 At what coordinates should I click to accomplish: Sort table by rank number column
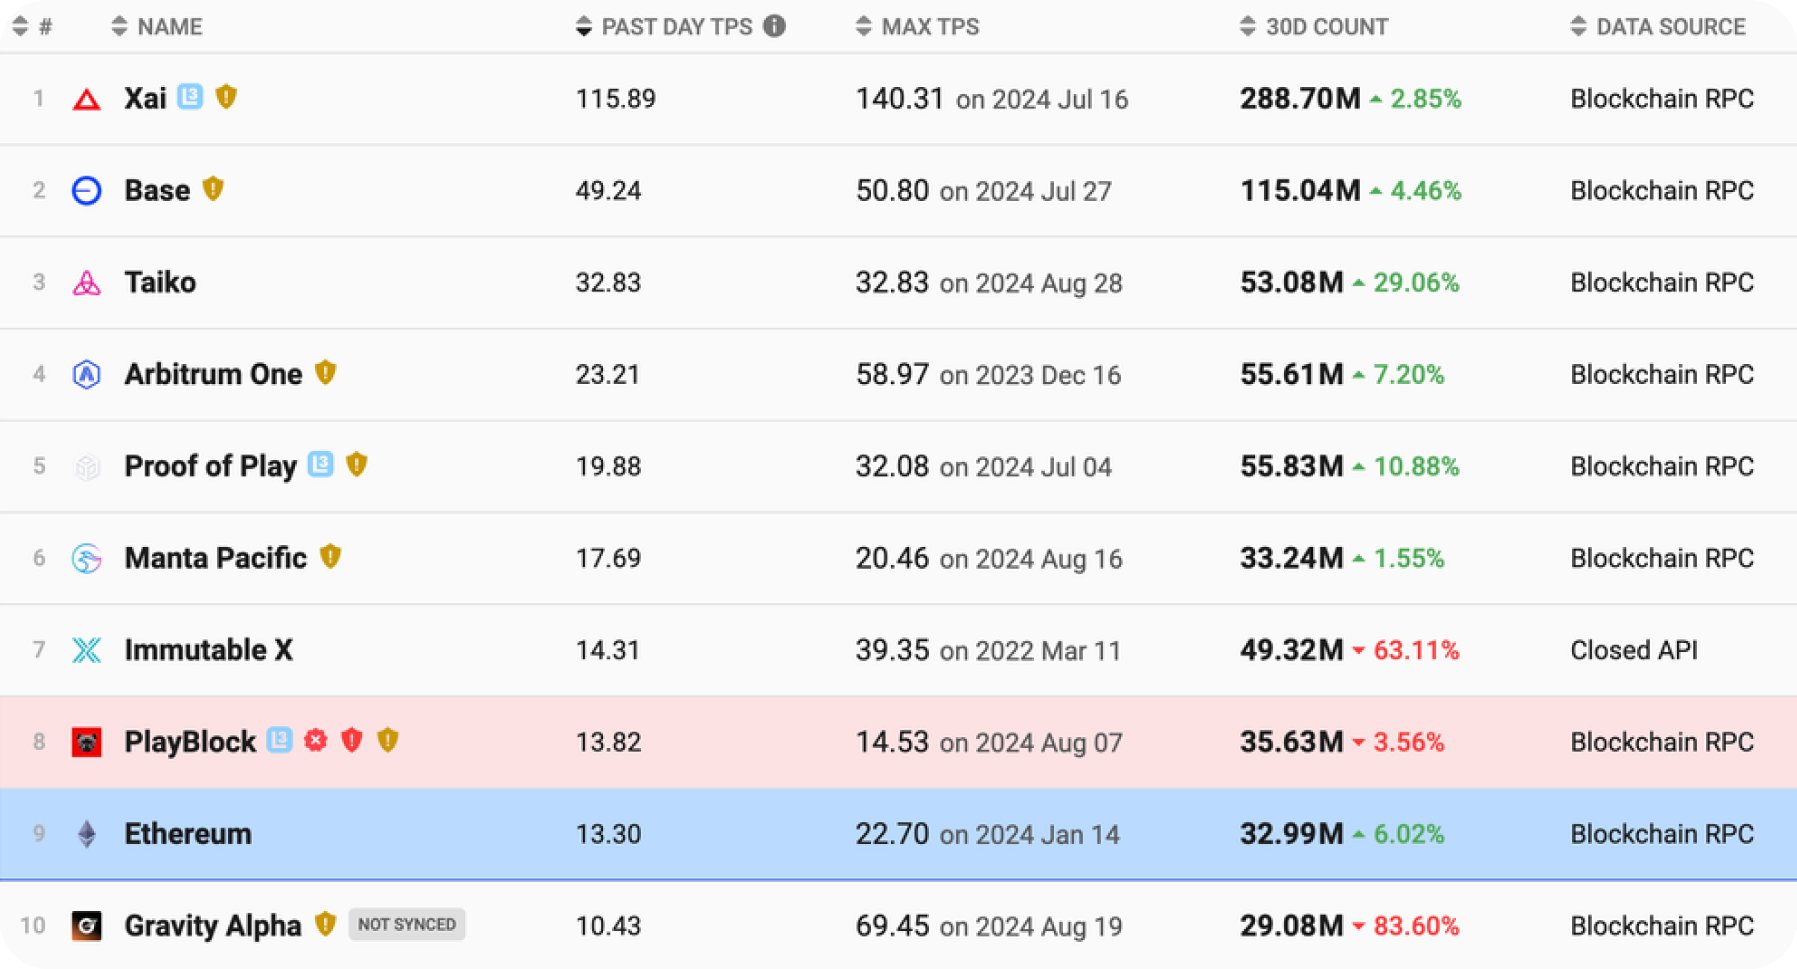click(33, 27)
